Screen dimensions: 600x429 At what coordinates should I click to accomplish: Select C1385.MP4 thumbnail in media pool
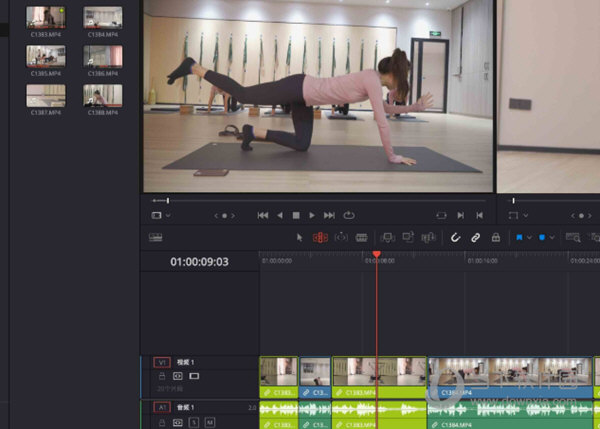[x=46, y=56]
